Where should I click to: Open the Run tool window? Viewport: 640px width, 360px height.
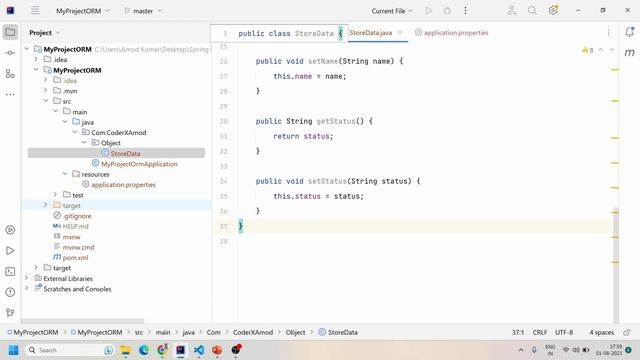click(x=10, y=251)
